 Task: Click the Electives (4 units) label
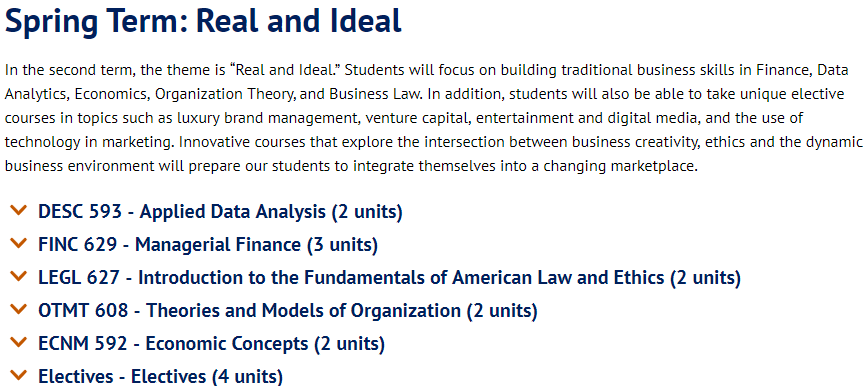point(207,377)
